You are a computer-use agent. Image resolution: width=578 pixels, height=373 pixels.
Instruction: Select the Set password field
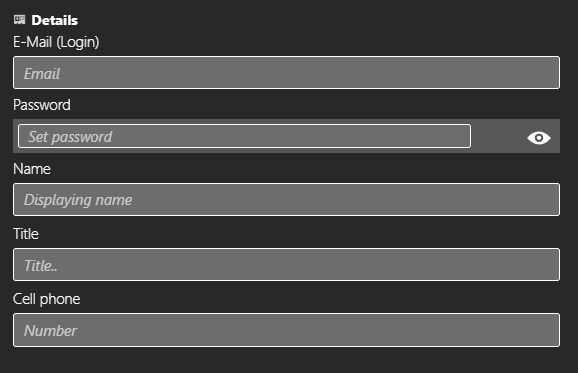[x=244, y=136]
